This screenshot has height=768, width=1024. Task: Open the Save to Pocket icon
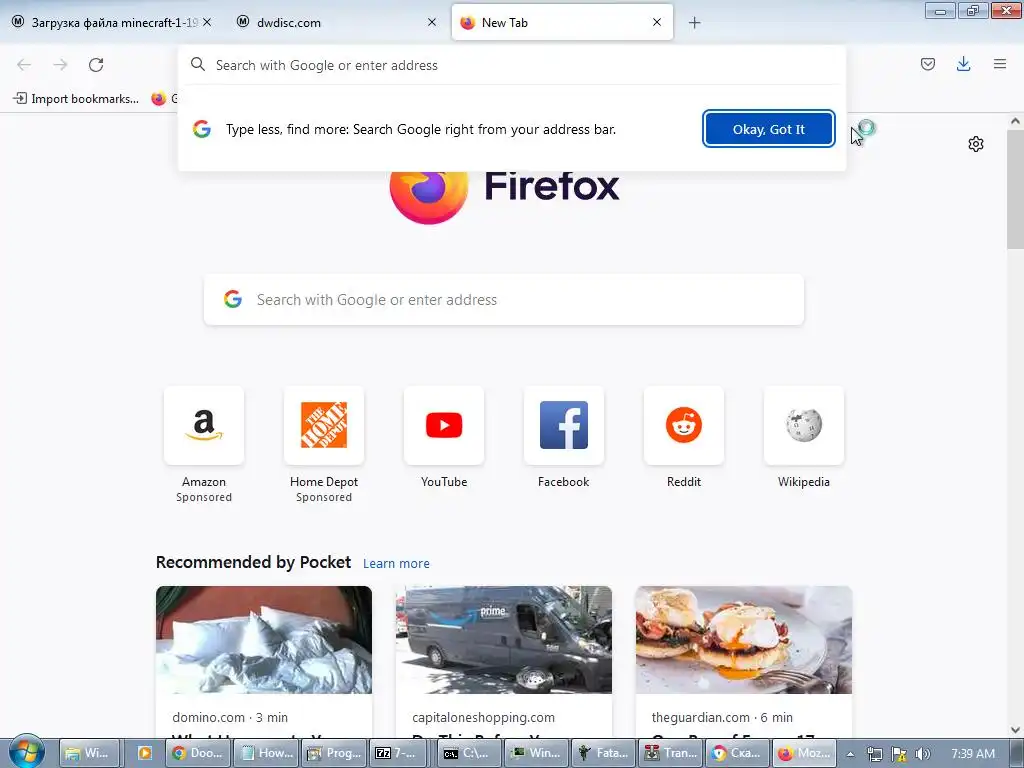tap(927, 64)
